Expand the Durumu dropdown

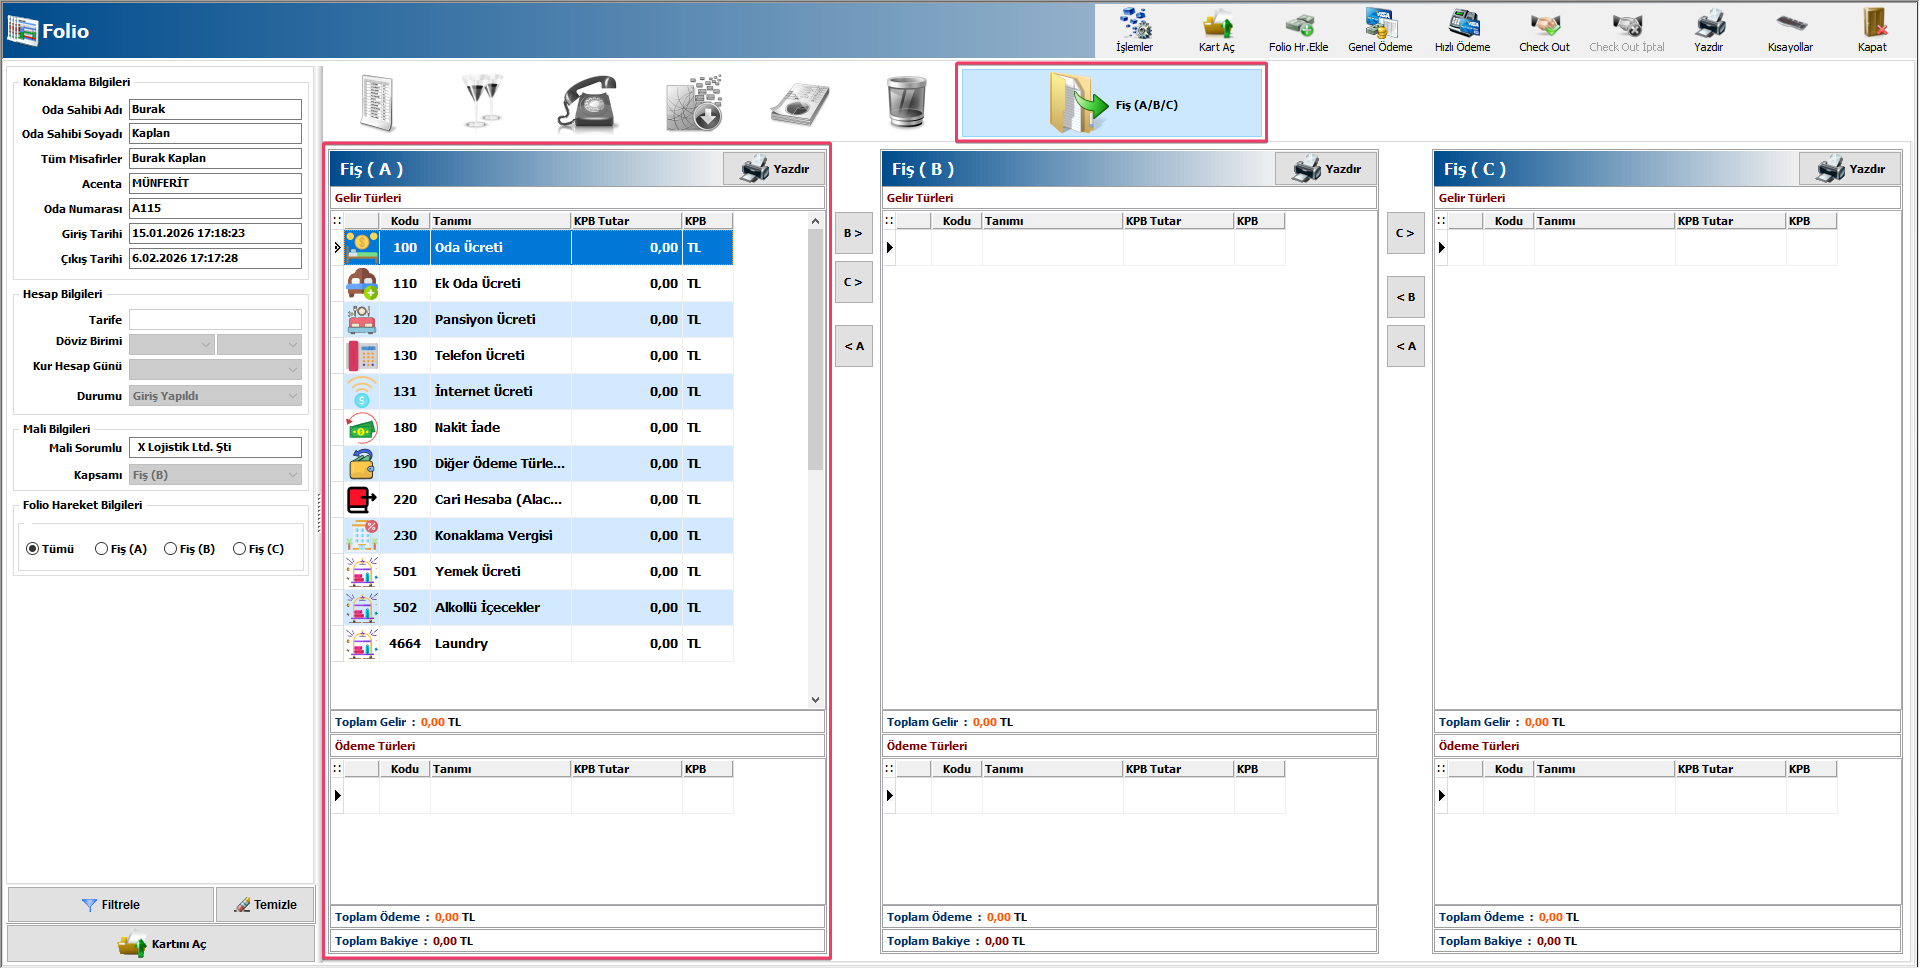pyautogui.click(x=293, y=396)
